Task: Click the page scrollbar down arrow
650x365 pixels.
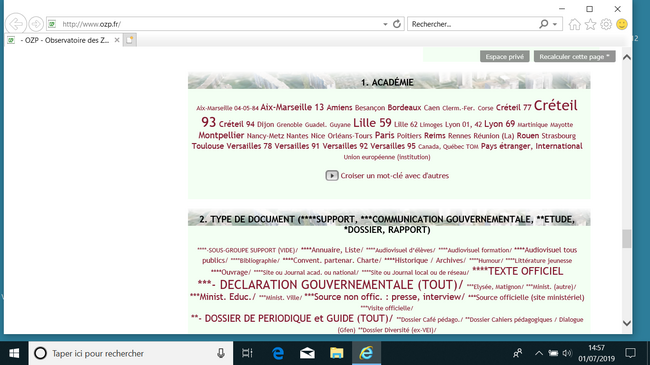Action: [627, 323]
